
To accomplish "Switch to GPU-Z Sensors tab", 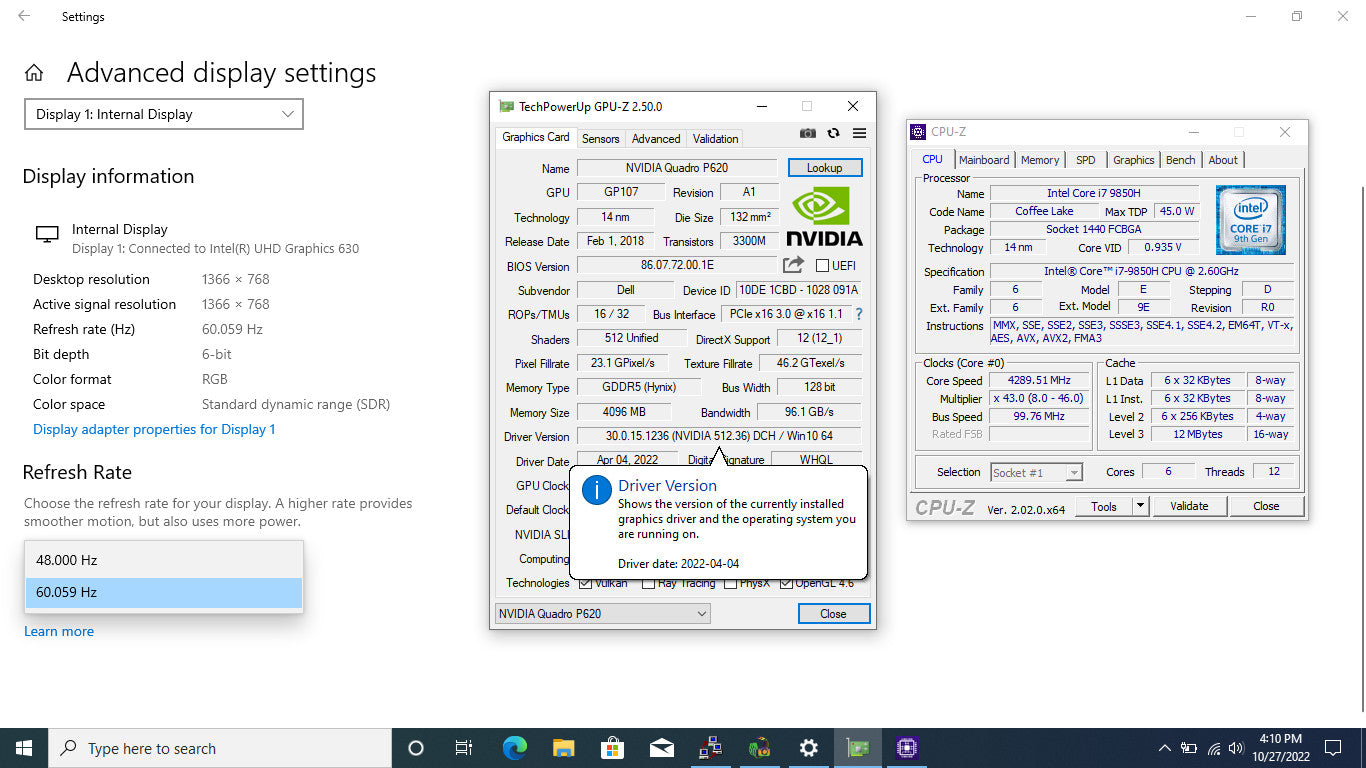I will tap(601, 139).
